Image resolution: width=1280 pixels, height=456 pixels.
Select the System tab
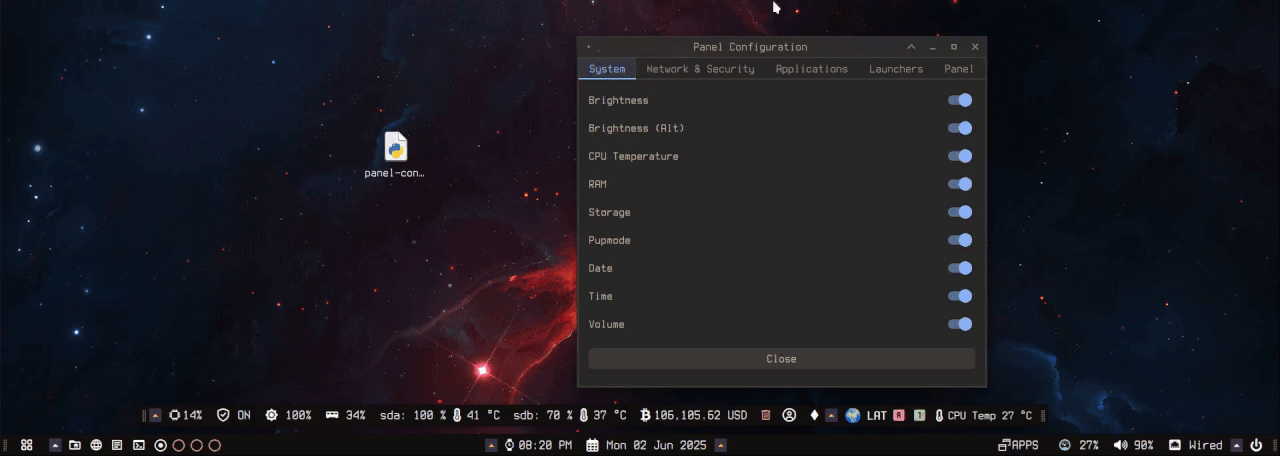point(607,69)
